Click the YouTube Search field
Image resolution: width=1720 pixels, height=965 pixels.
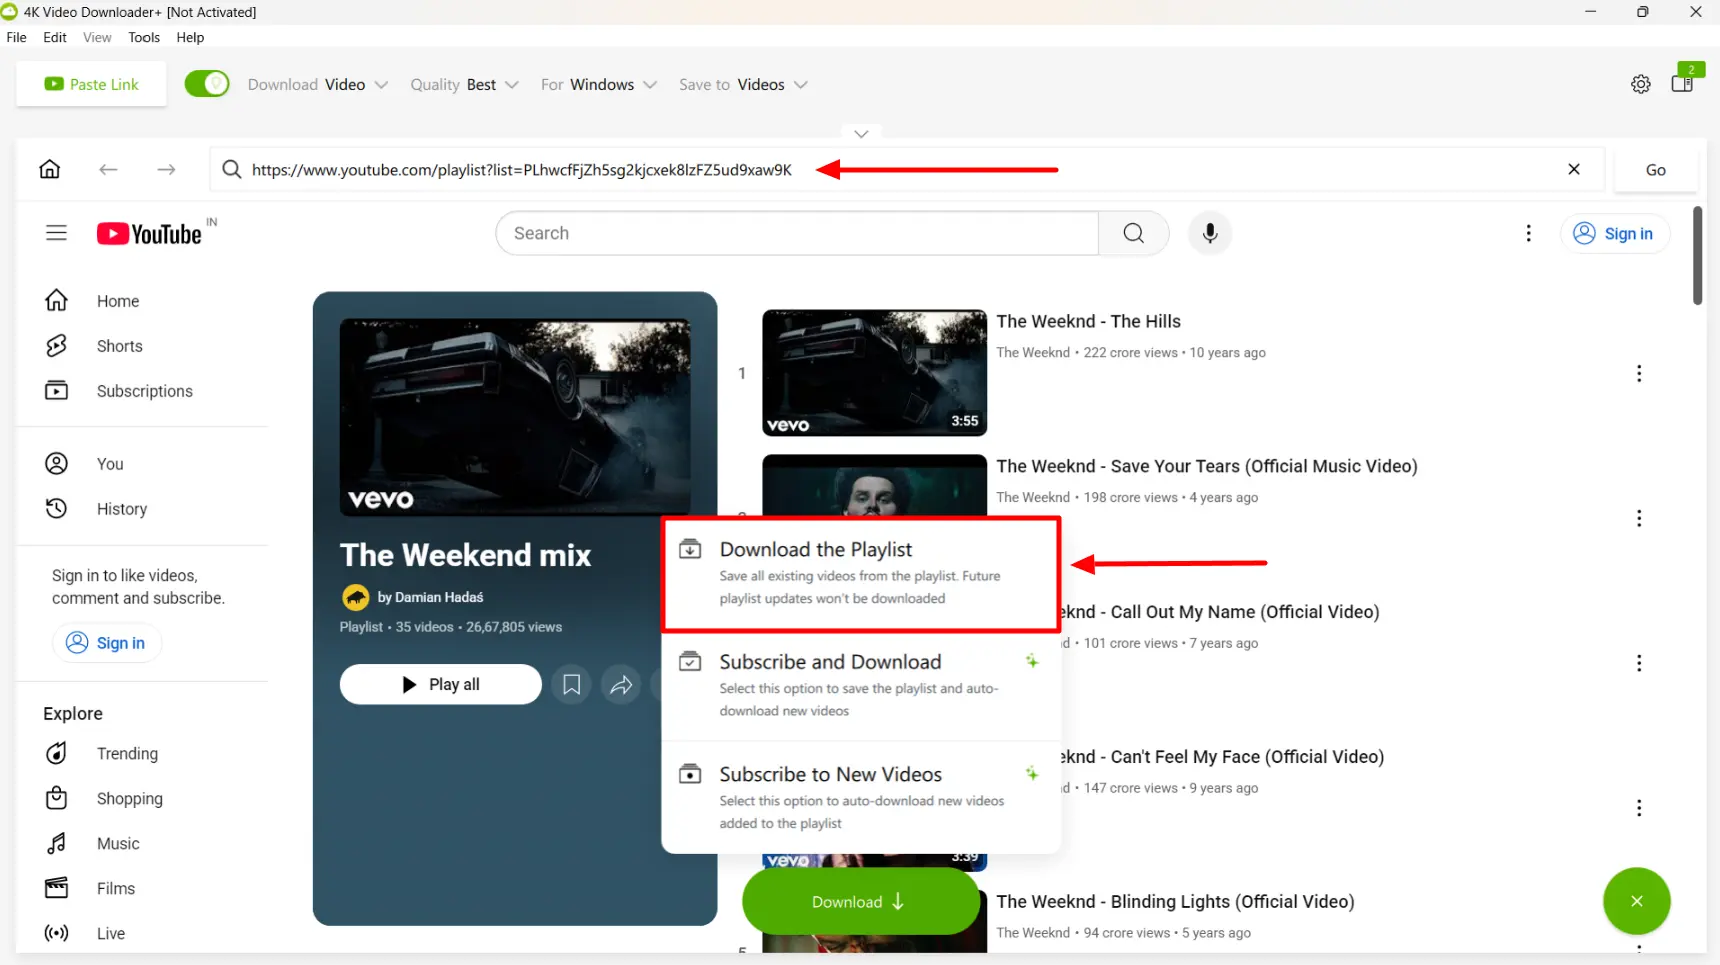pos(797,233)
